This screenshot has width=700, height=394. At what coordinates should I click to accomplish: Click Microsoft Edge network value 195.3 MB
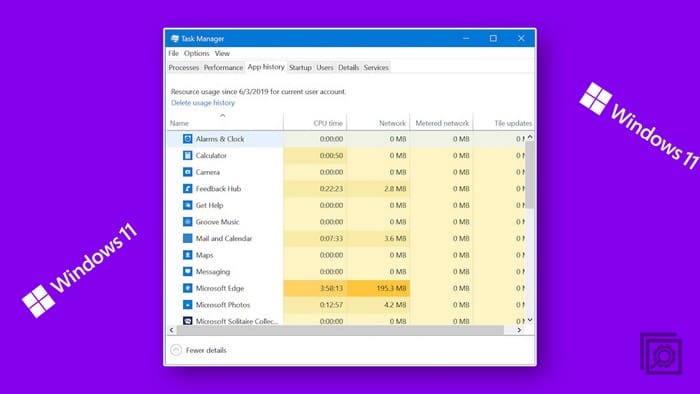pyautogui.click(x=391, y=288)
